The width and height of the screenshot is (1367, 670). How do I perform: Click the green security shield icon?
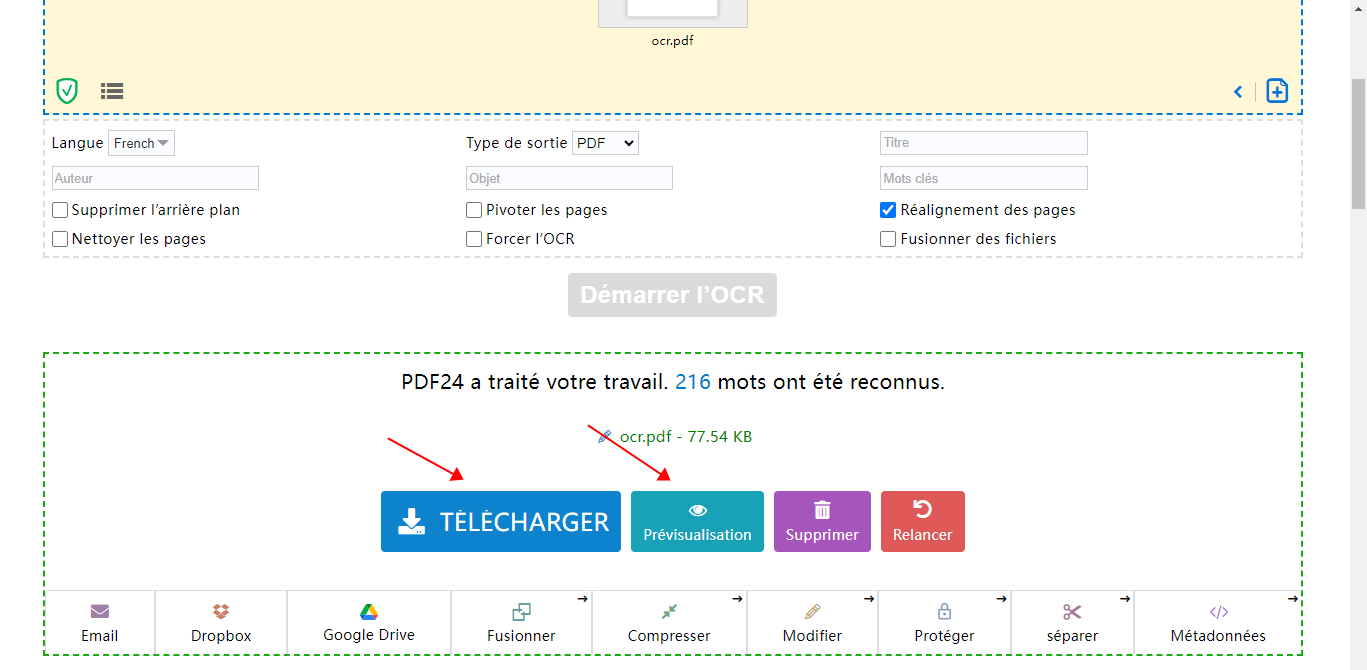(x=67, y=91)
